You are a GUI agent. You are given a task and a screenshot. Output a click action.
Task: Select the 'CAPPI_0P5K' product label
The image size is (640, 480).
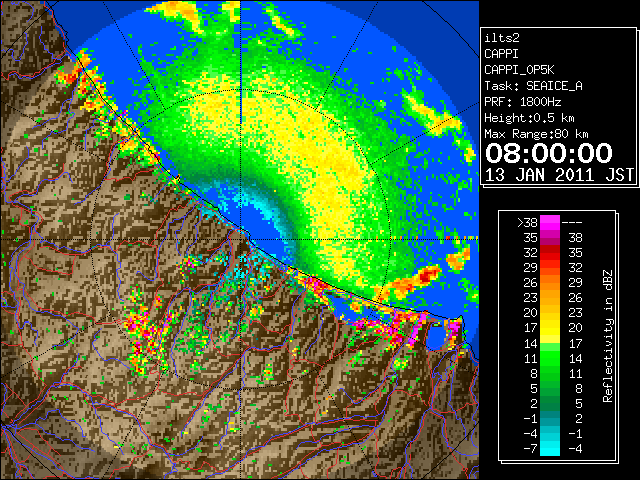tap(519, 70)
